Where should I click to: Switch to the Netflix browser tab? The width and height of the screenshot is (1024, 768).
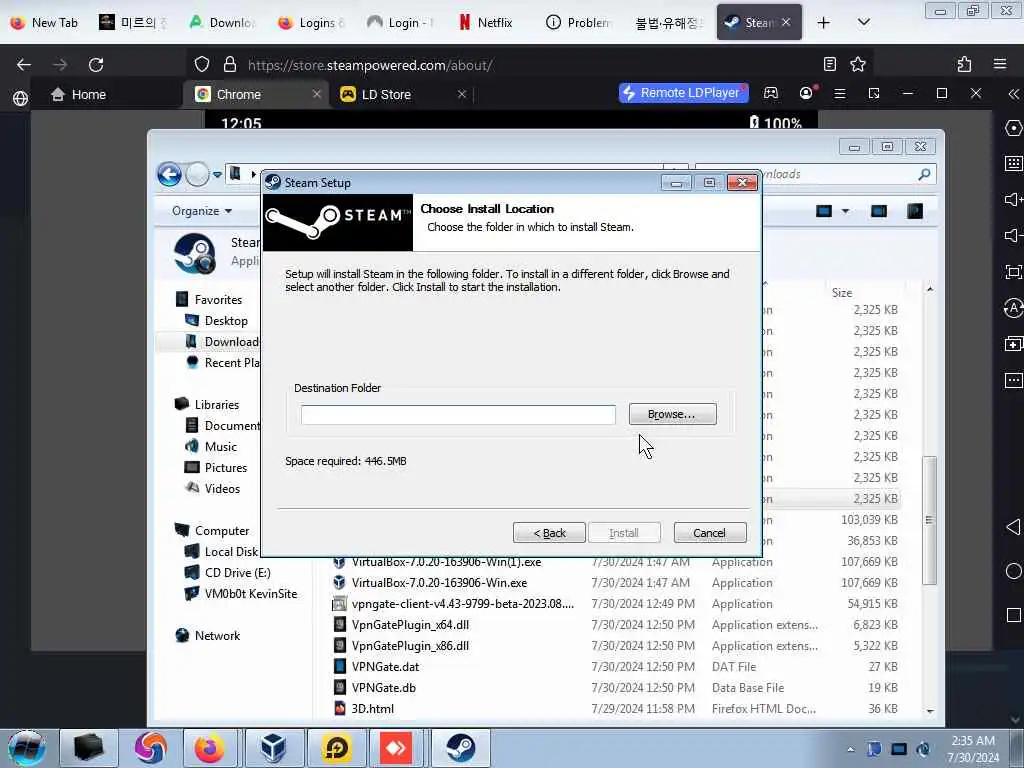487,23
